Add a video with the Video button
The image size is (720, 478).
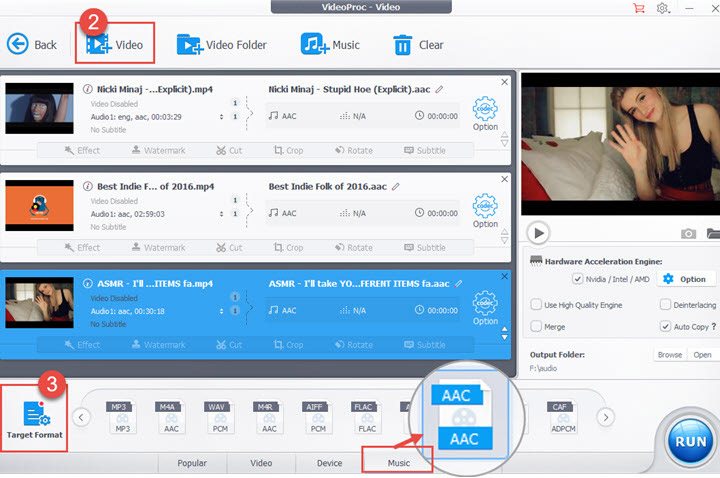114,45
